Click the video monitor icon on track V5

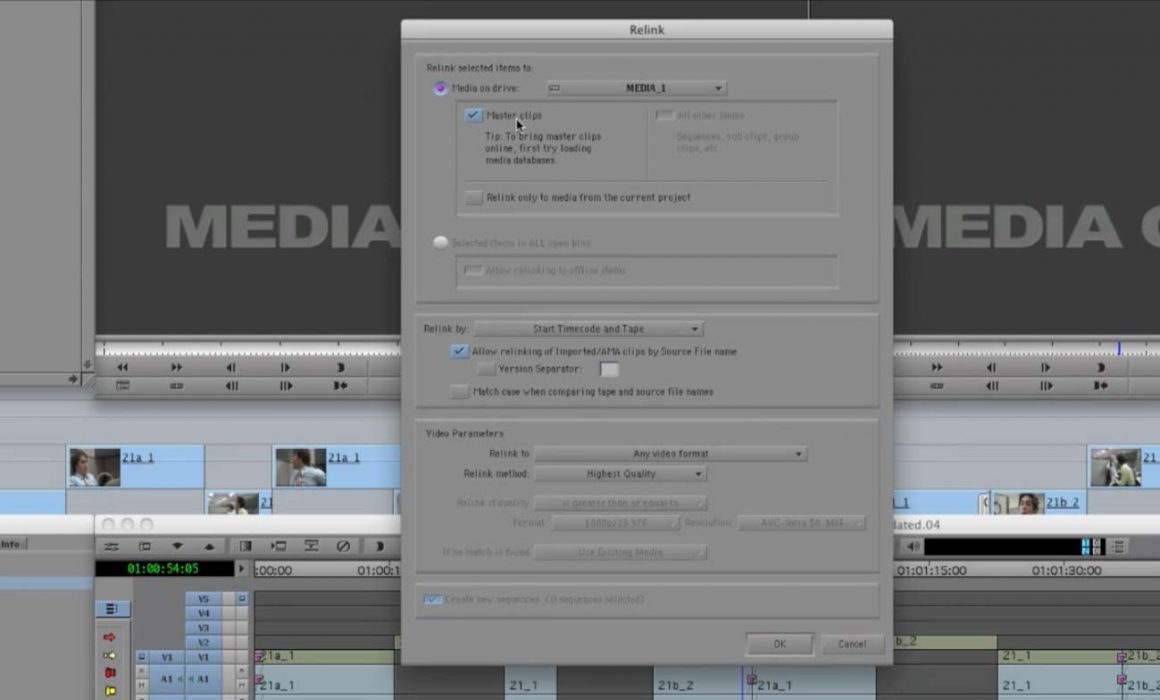point(242,598)
